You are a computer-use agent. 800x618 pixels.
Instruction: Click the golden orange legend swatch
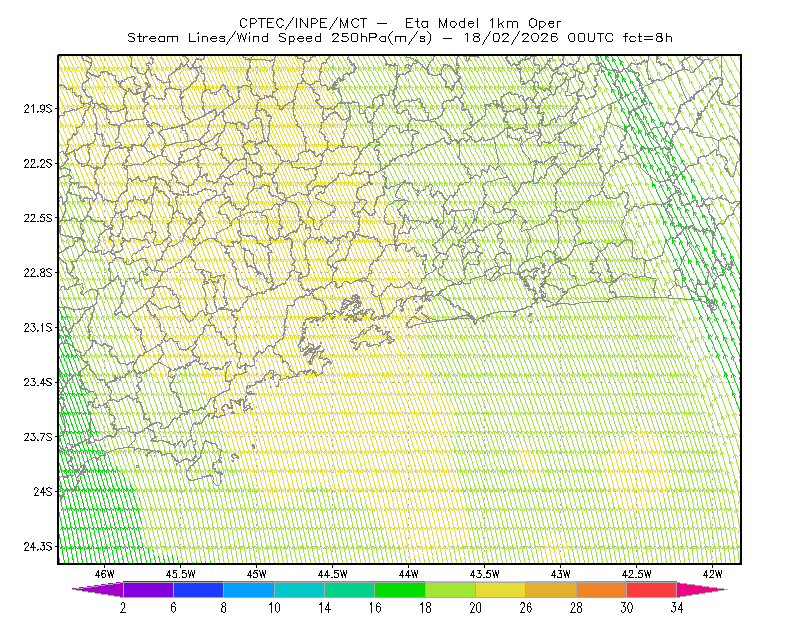[551, 589]
